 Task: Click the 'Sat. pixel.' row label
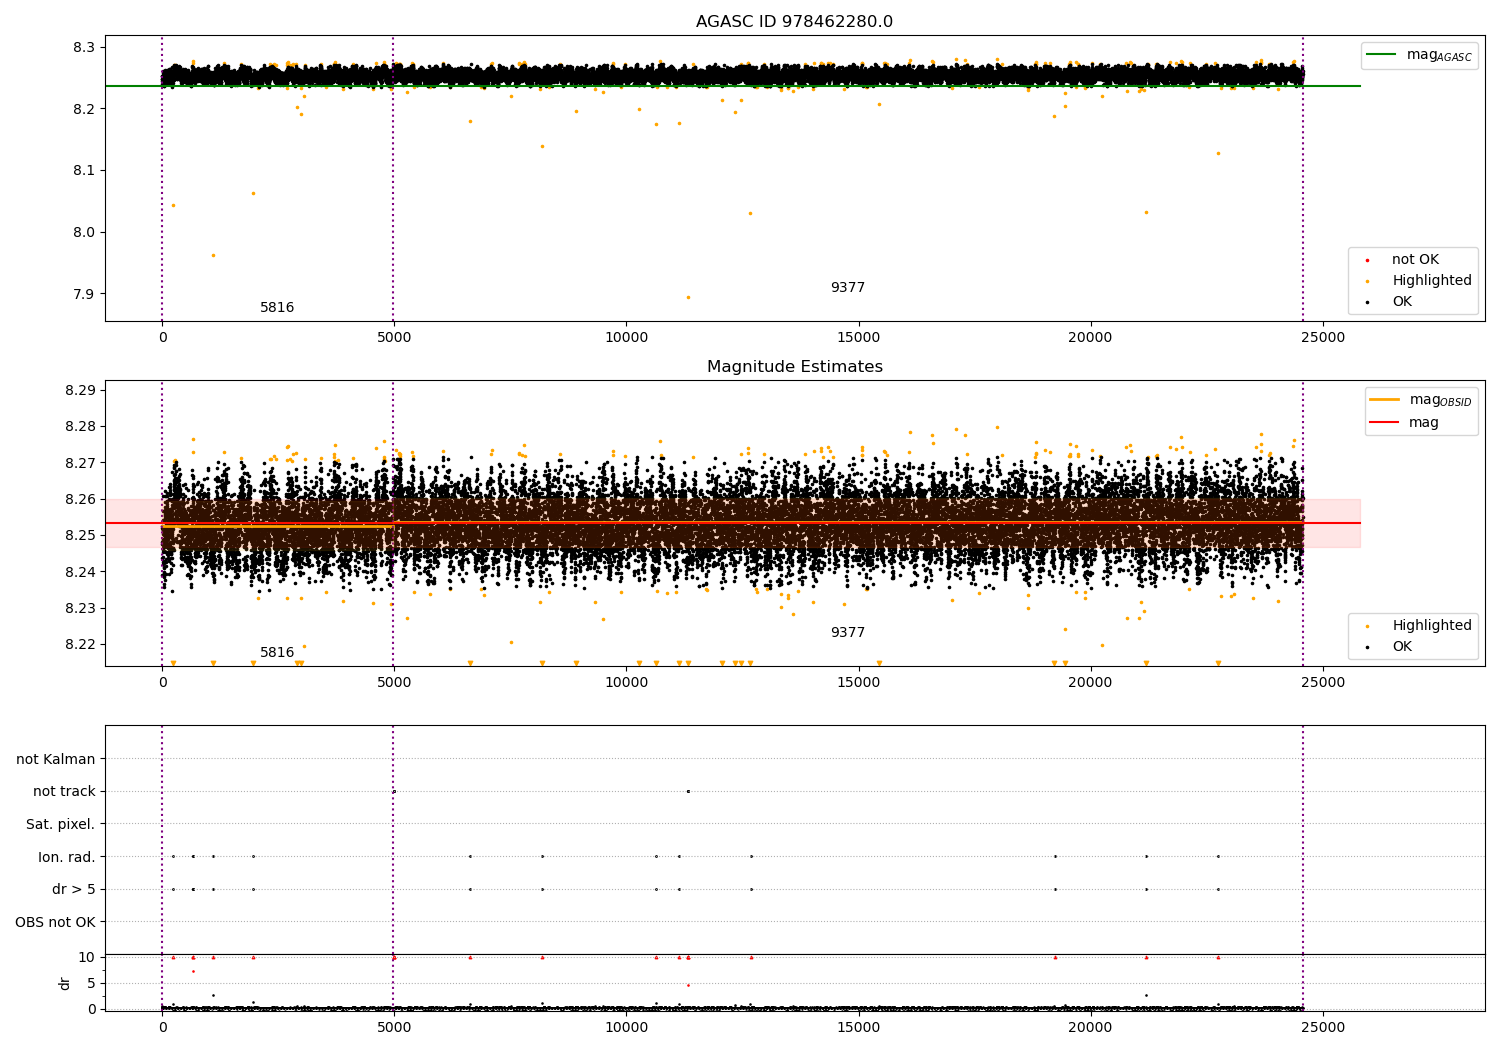tap(61, 824)
